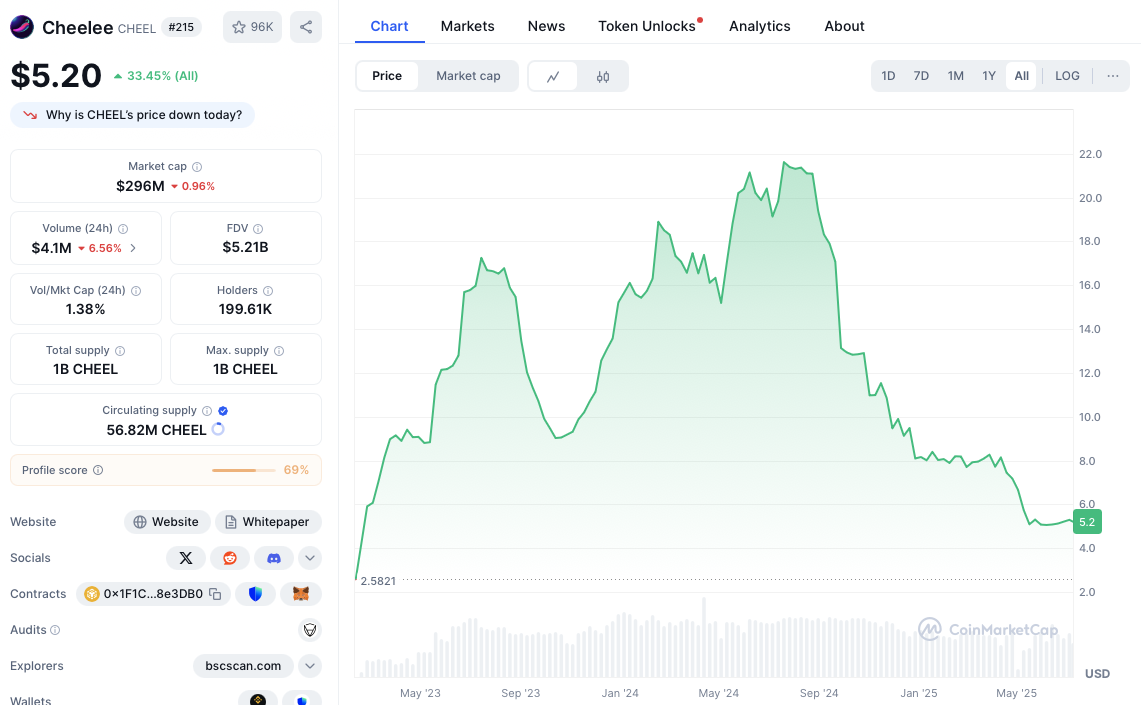Click the 56.82M CHEEL supply value
Screen dimensions: 1141x705
tap(156, 430)
